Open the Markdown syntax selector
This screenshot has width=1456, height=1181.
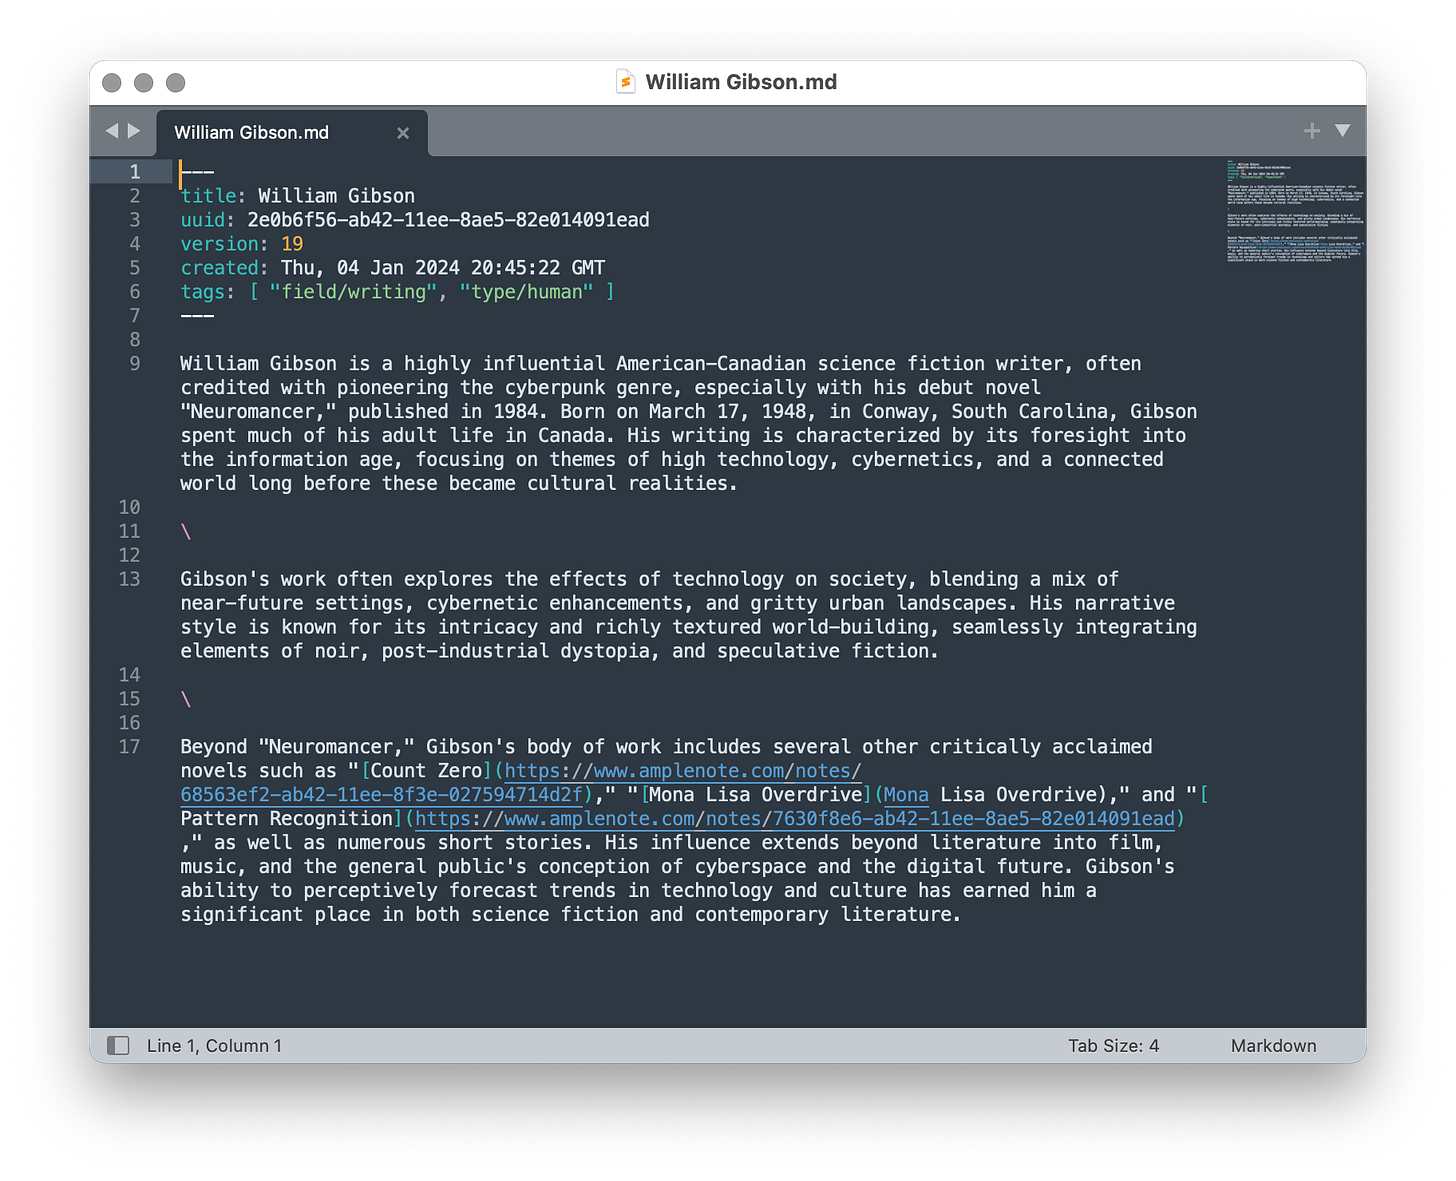[x=1273, y=1045]
